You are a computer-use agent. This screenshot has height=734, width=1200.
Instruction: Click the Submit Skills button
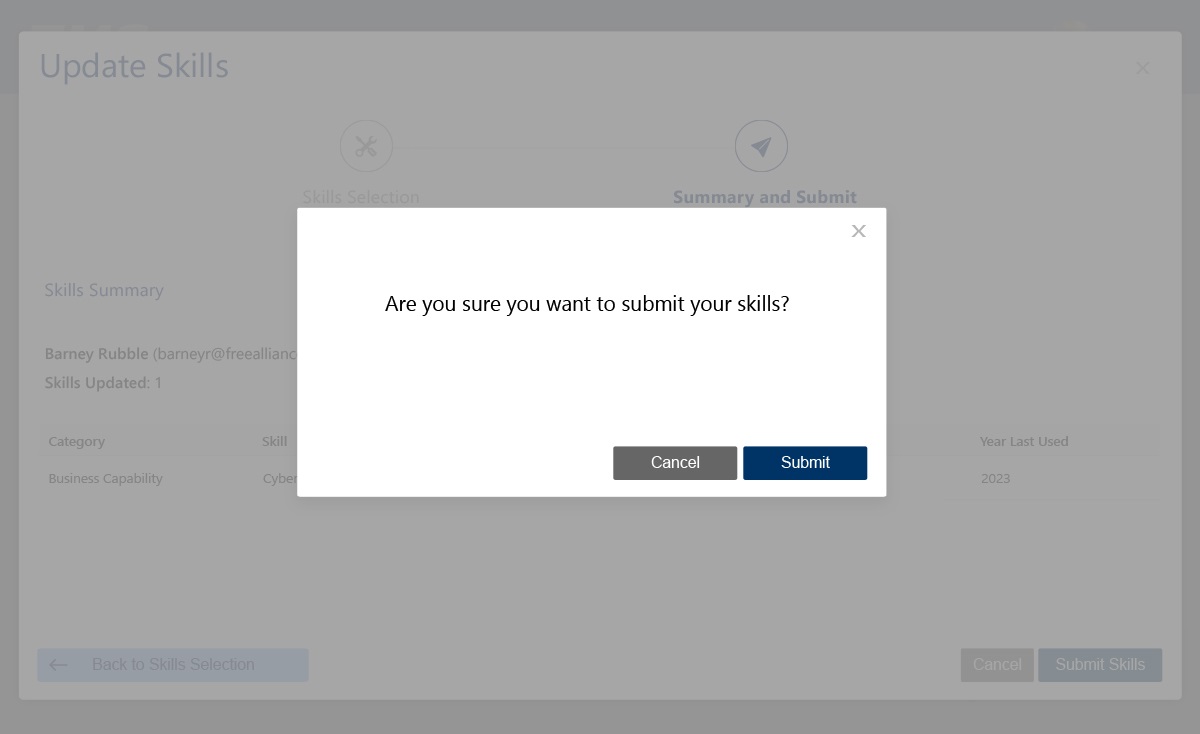(1099, 665)
